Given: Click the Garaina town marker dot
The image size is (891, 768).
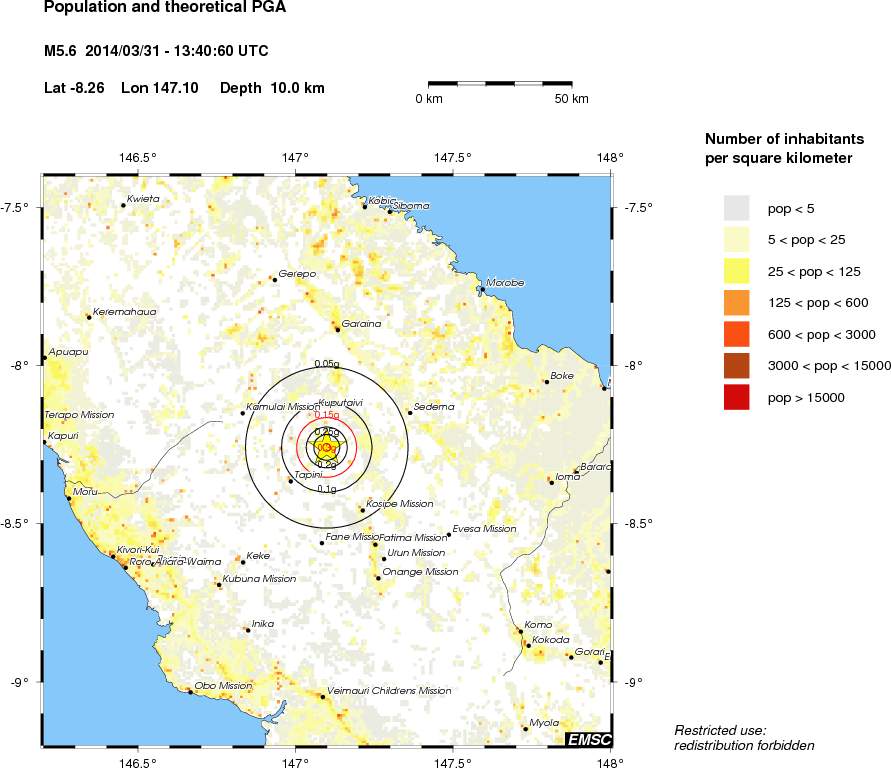Looking at the screenshot, I should [337, 329].
